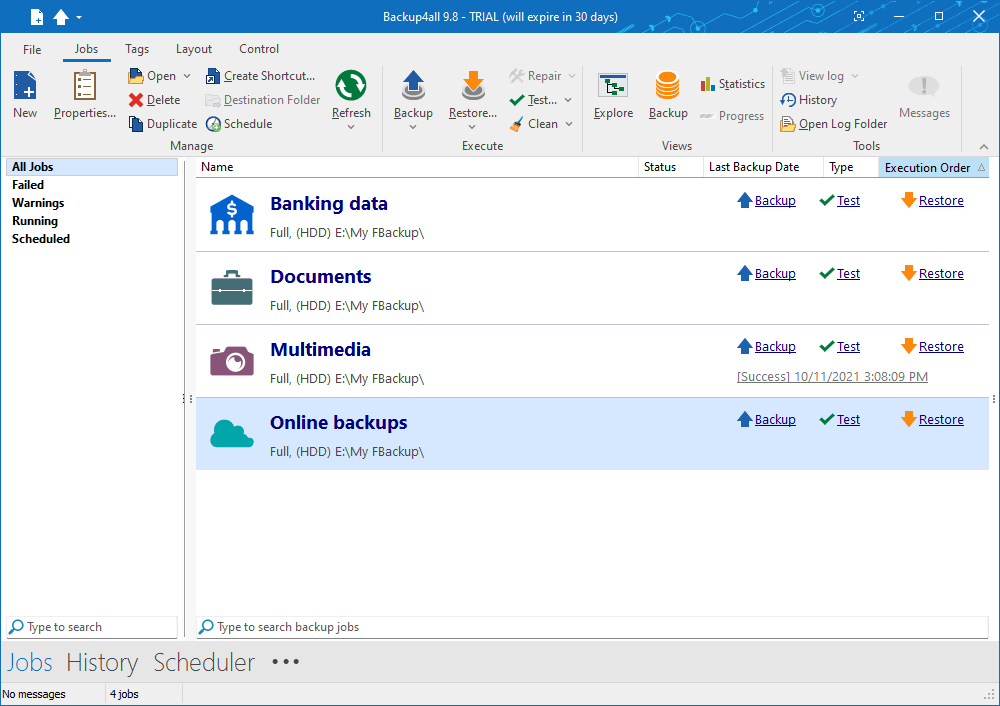Select the Documents briefcase icon
The height and width of the screenshot is (706, 1000).
(232, 288)
